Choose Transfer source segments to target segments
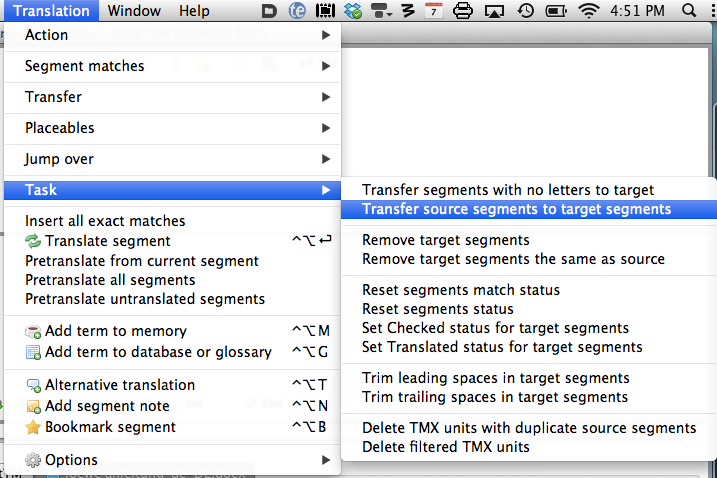Viewport: 717px width, 478px height. pos(516,209)
